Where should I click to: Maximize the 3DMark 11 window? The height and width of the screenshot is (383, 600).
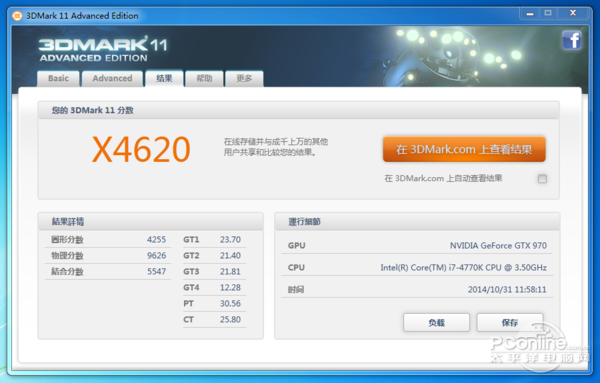tap(548, 13)
